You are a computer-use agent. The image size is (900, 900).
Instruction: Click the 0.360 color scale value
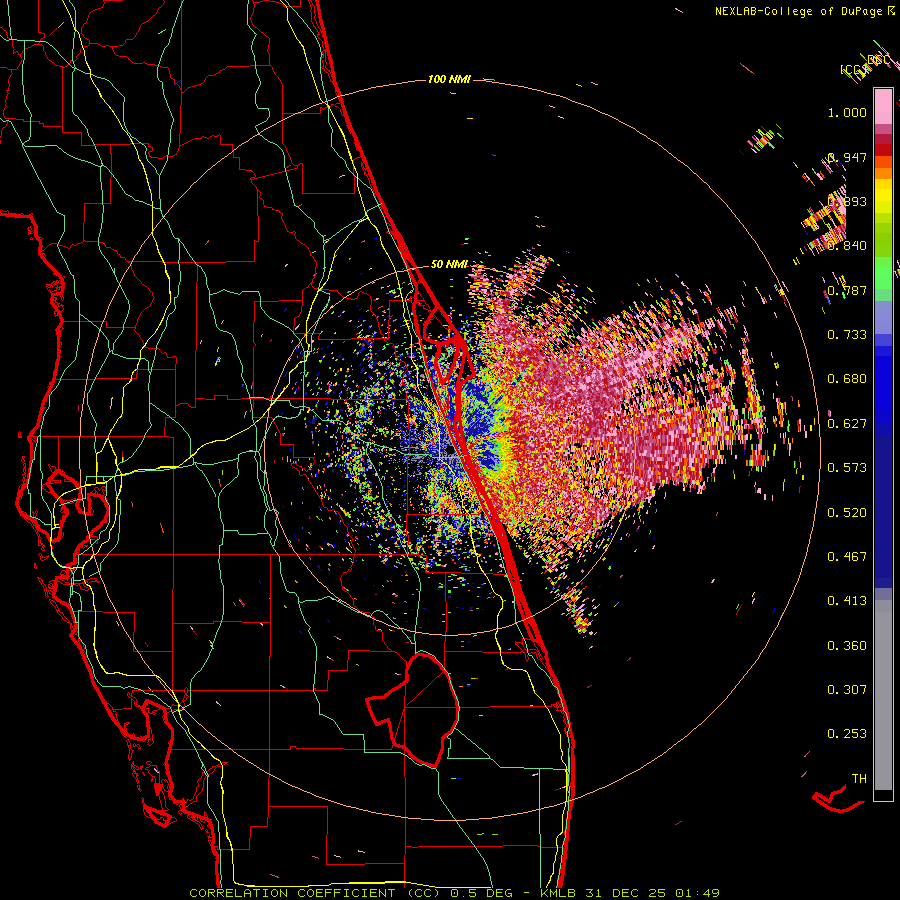[x=847, y=646]
